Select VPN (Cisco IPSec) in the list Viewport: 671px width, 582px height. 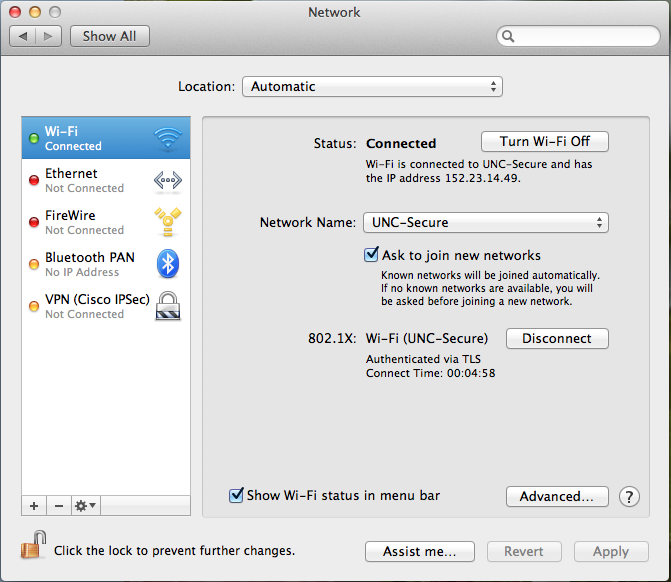[95, 306]
